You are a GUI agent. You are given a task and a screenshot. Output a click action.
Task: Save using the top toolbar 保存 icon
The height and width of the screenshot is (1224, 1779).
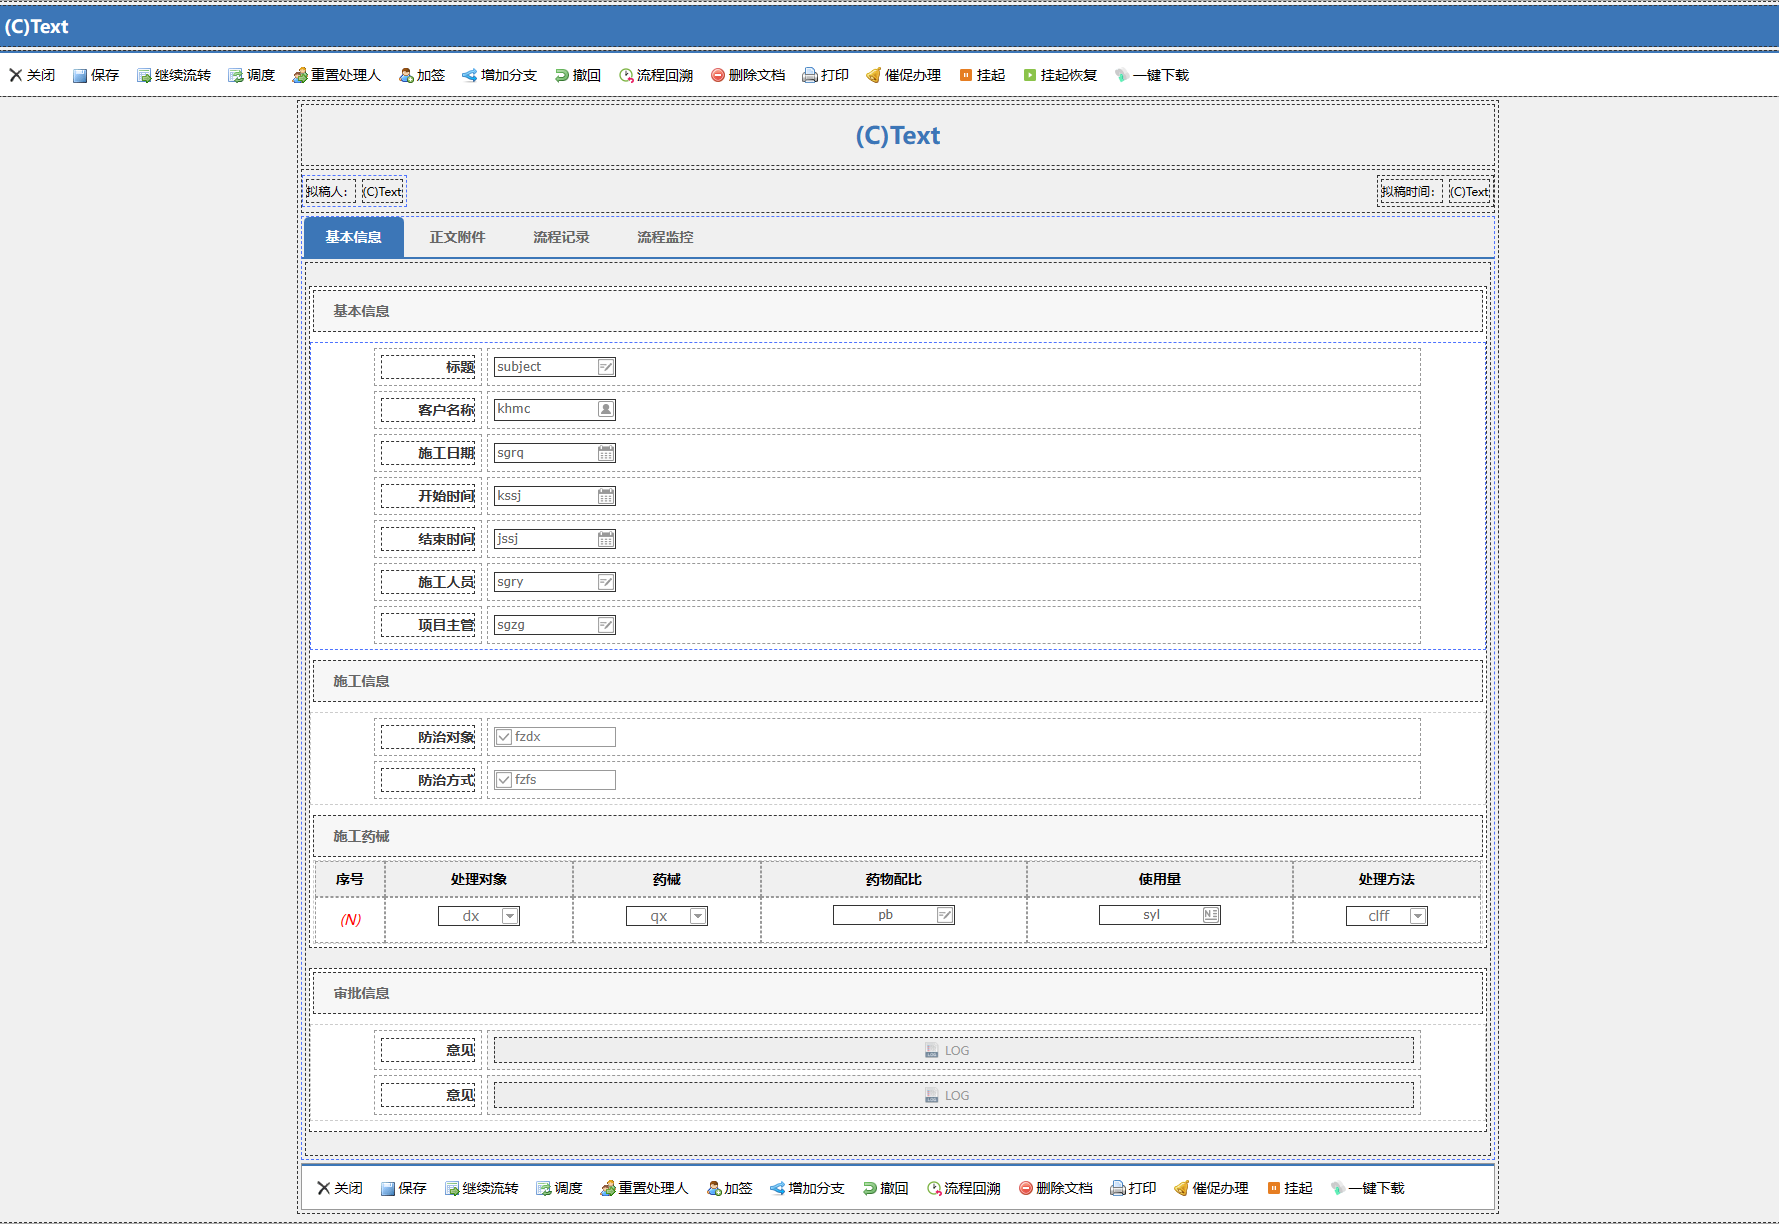click(80, 75)
